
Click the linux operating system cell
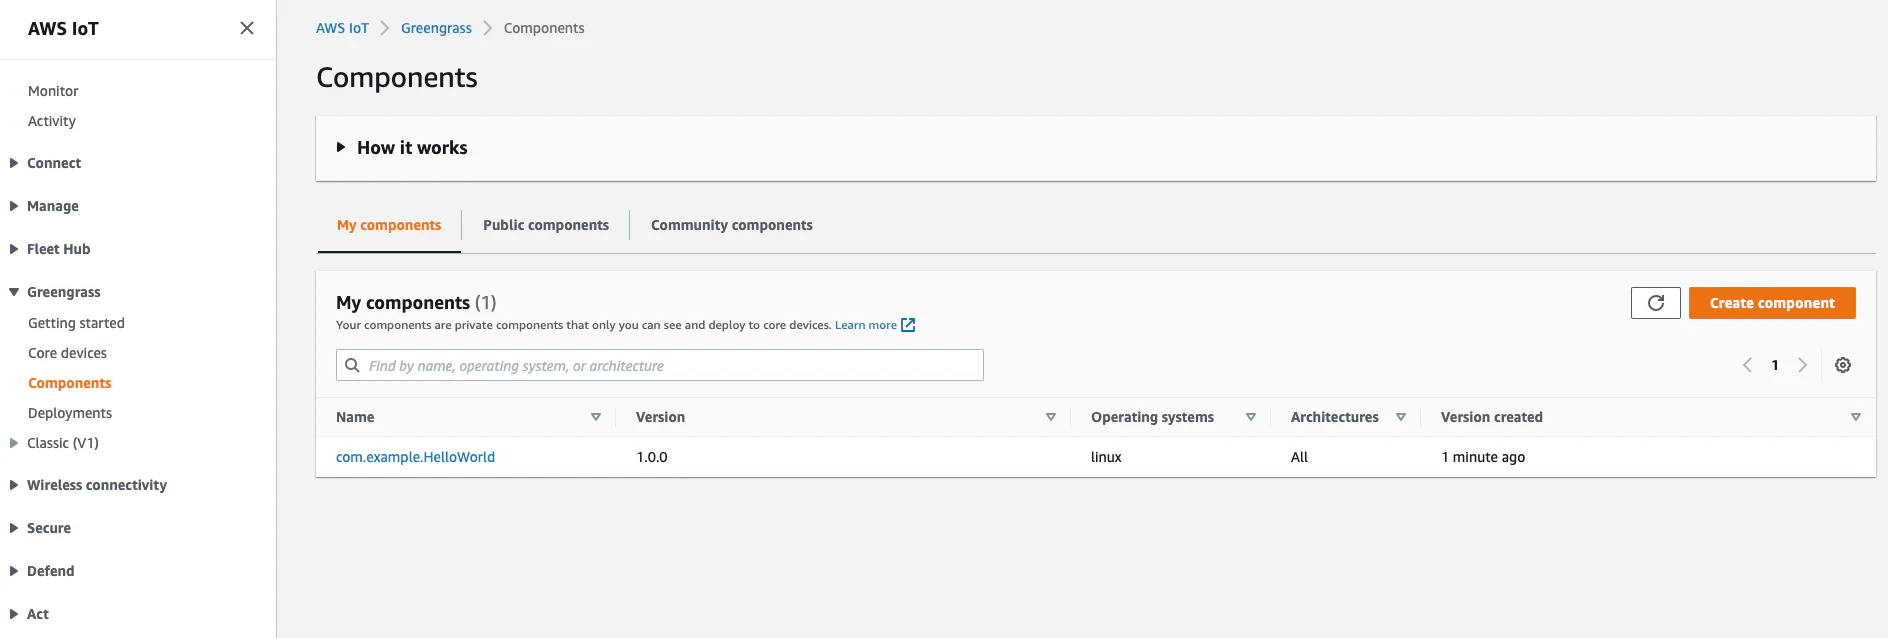[x=1106, y=457]
